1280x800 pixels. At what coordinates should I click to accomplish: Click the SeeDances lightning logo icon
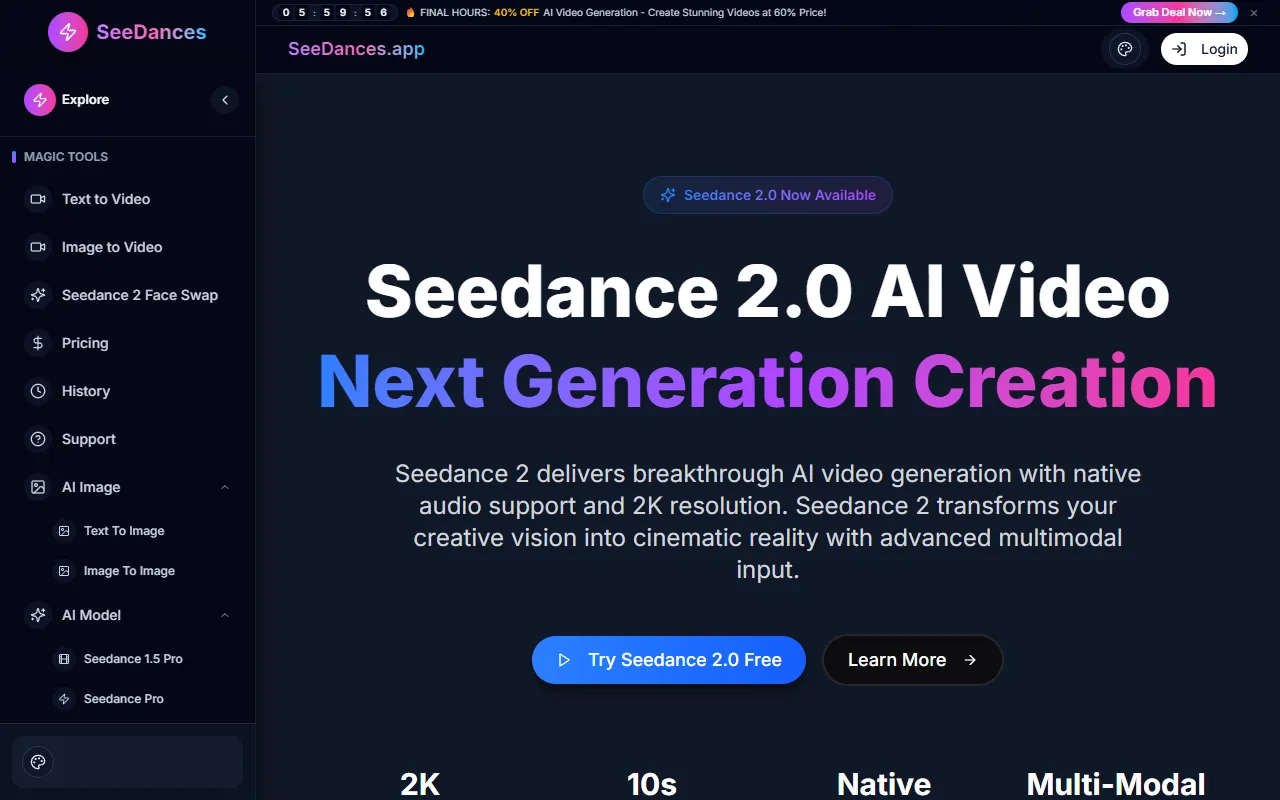pos(68,32)
